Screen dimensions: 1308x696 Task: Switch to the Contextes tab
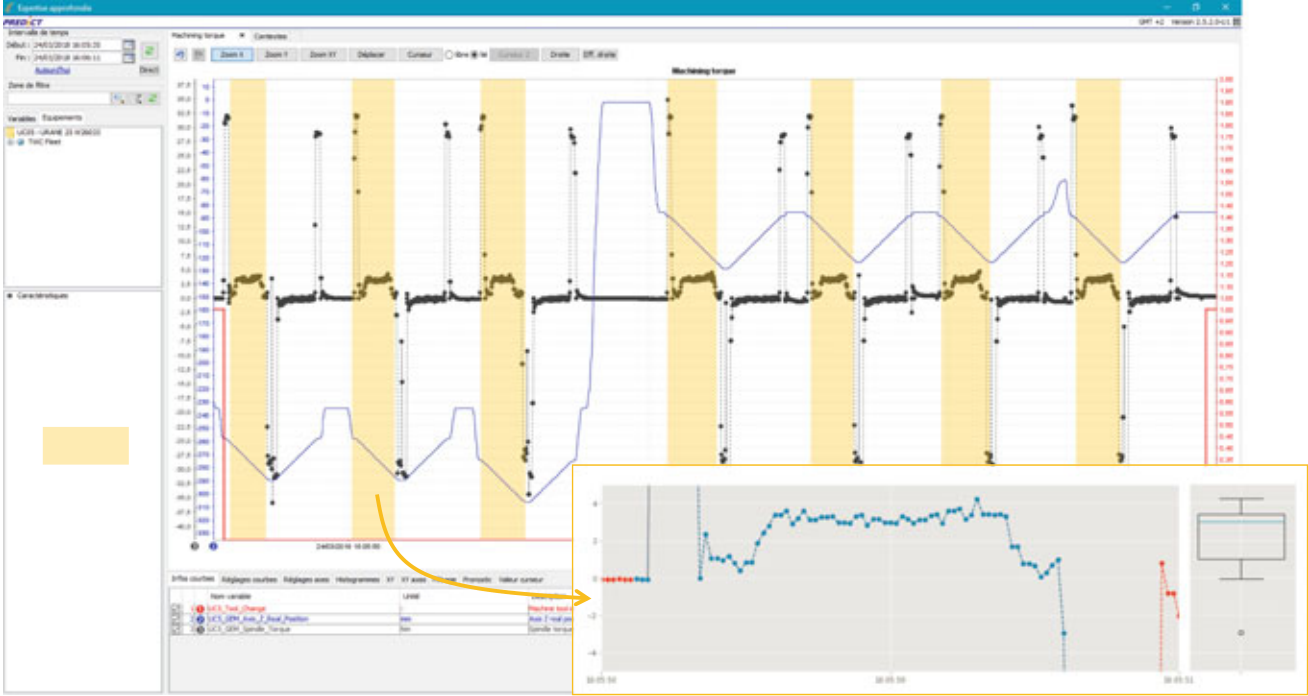click(270, 35)
